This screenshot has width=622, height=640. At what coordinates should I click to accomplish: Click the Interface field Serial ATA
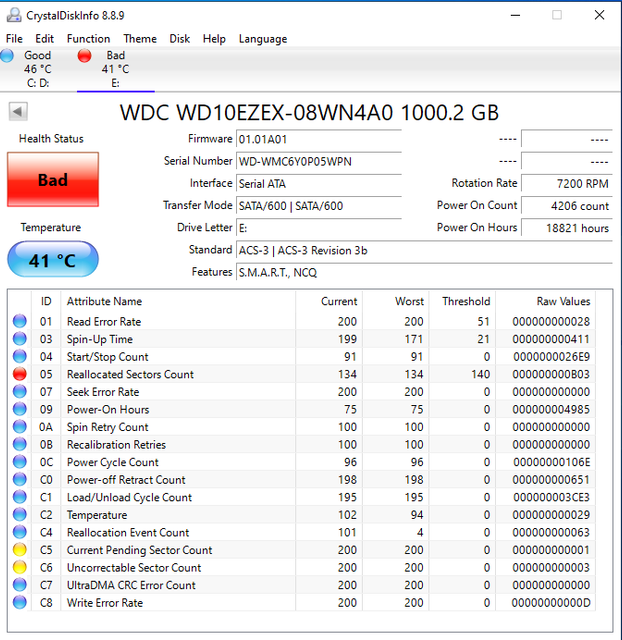pos(319,183)
